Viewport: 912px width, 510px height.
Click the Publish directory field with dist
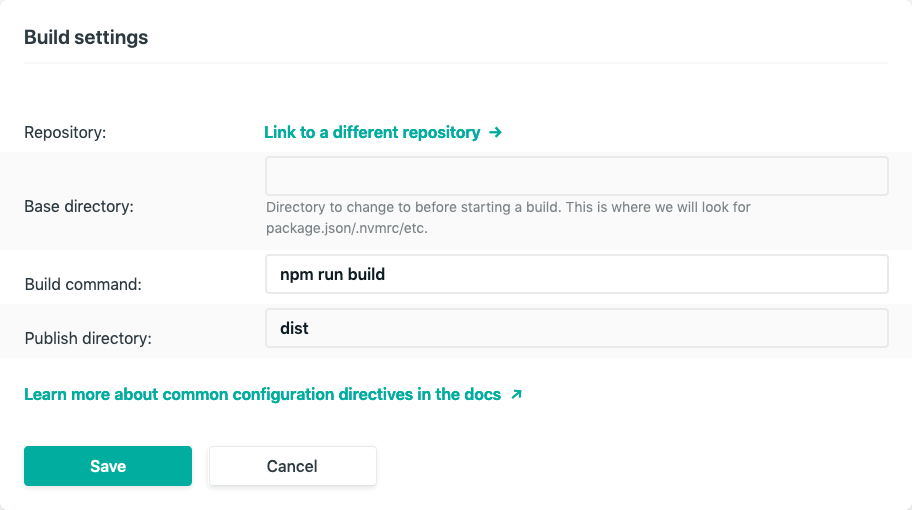click(576, 328)
